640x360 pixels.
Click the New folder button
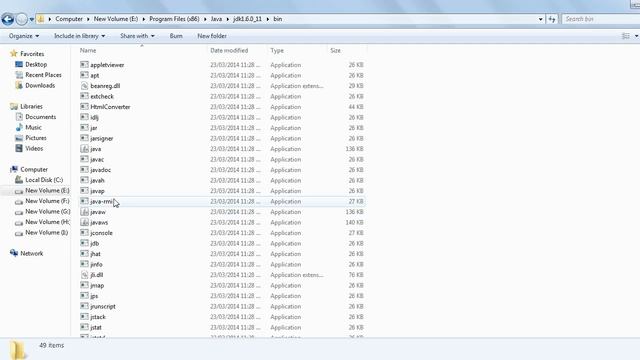(x=212, y=36)
